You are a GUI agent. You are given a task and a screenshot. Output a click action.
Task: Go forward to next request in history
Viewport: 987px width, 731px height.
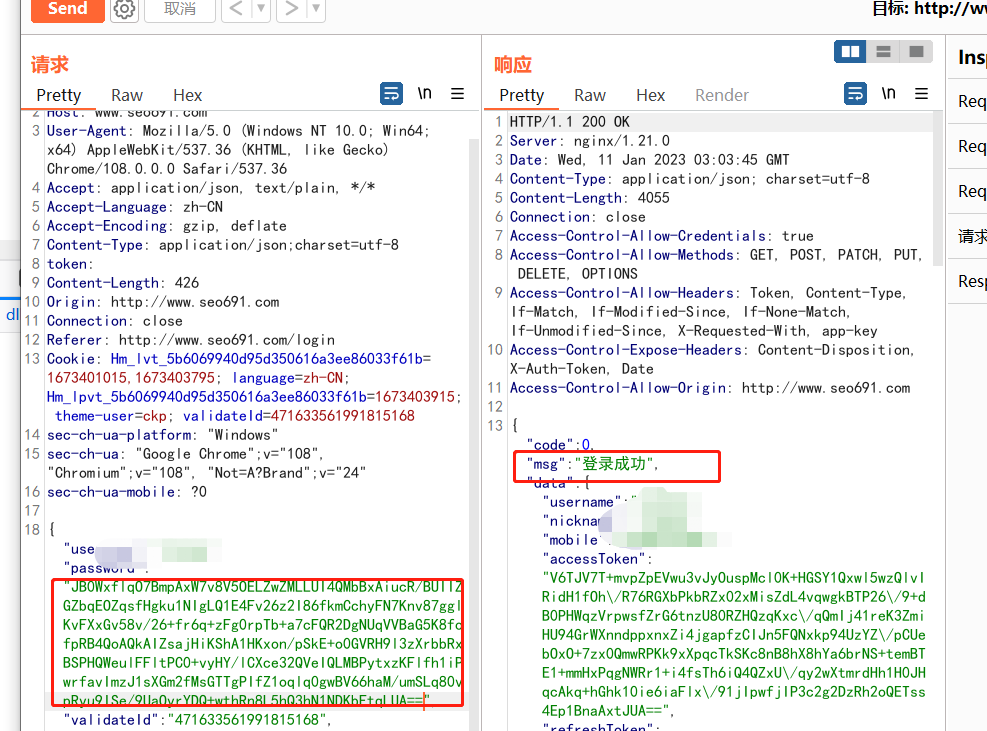291,9
